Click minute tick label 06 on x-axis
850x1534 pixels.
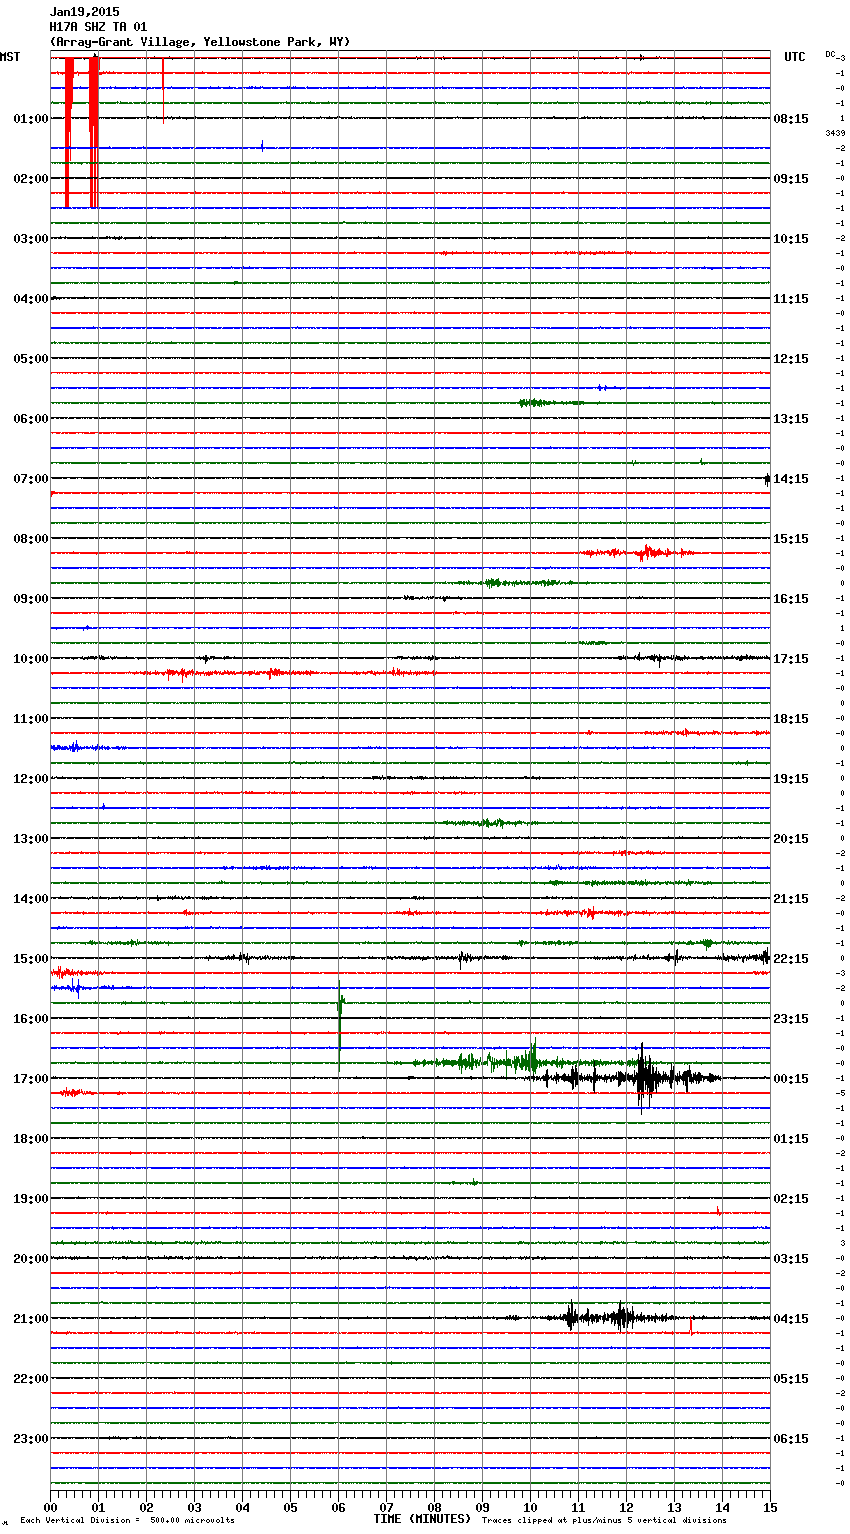[x=339, y=1507]
